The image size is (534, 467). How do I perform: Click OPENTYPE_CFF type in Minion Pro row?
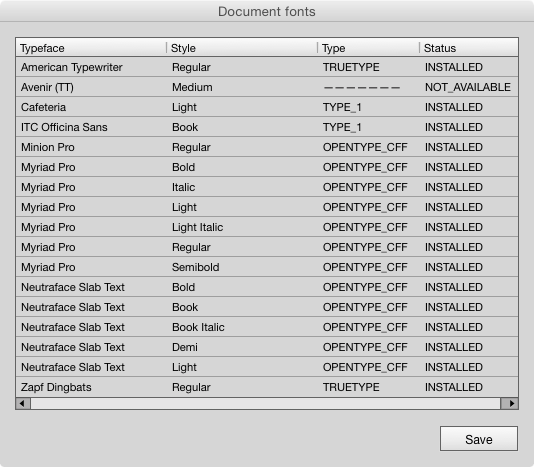pyautogui.click(x=365, y=147)
